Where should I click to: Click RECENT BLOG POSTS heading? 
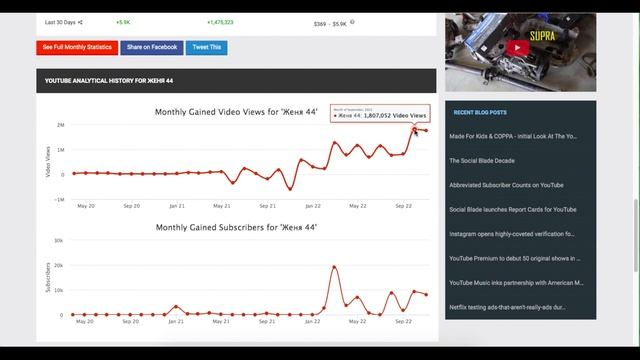point(480,113)
